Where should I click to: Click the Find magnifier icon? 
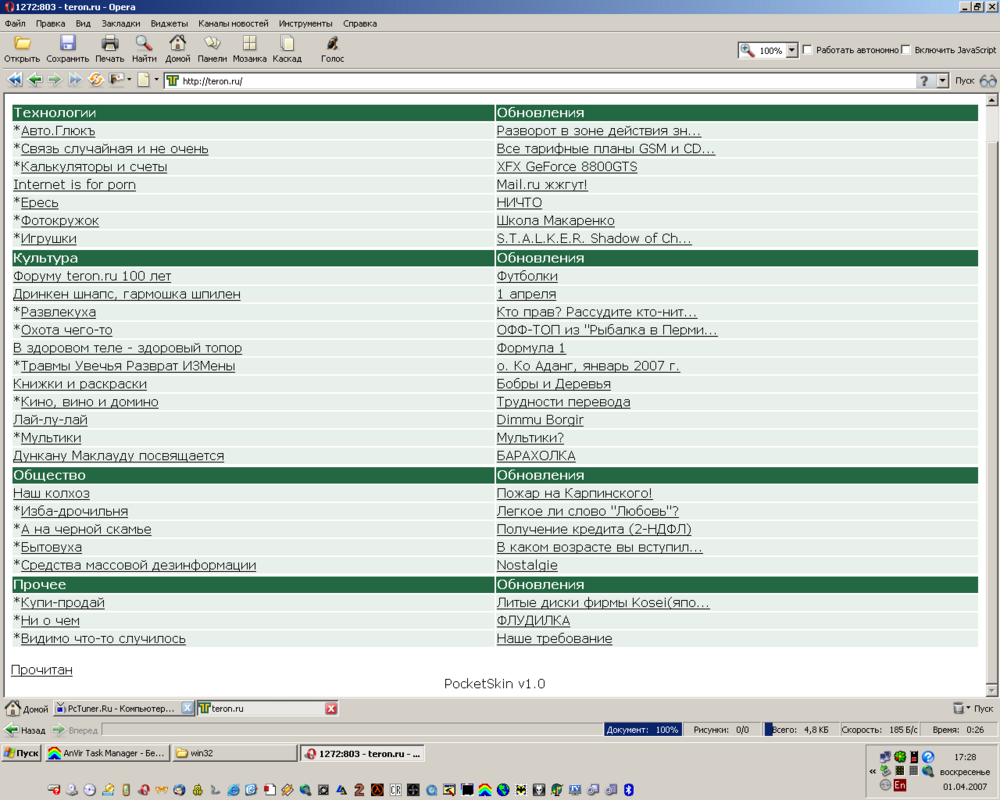coord(143,43)
